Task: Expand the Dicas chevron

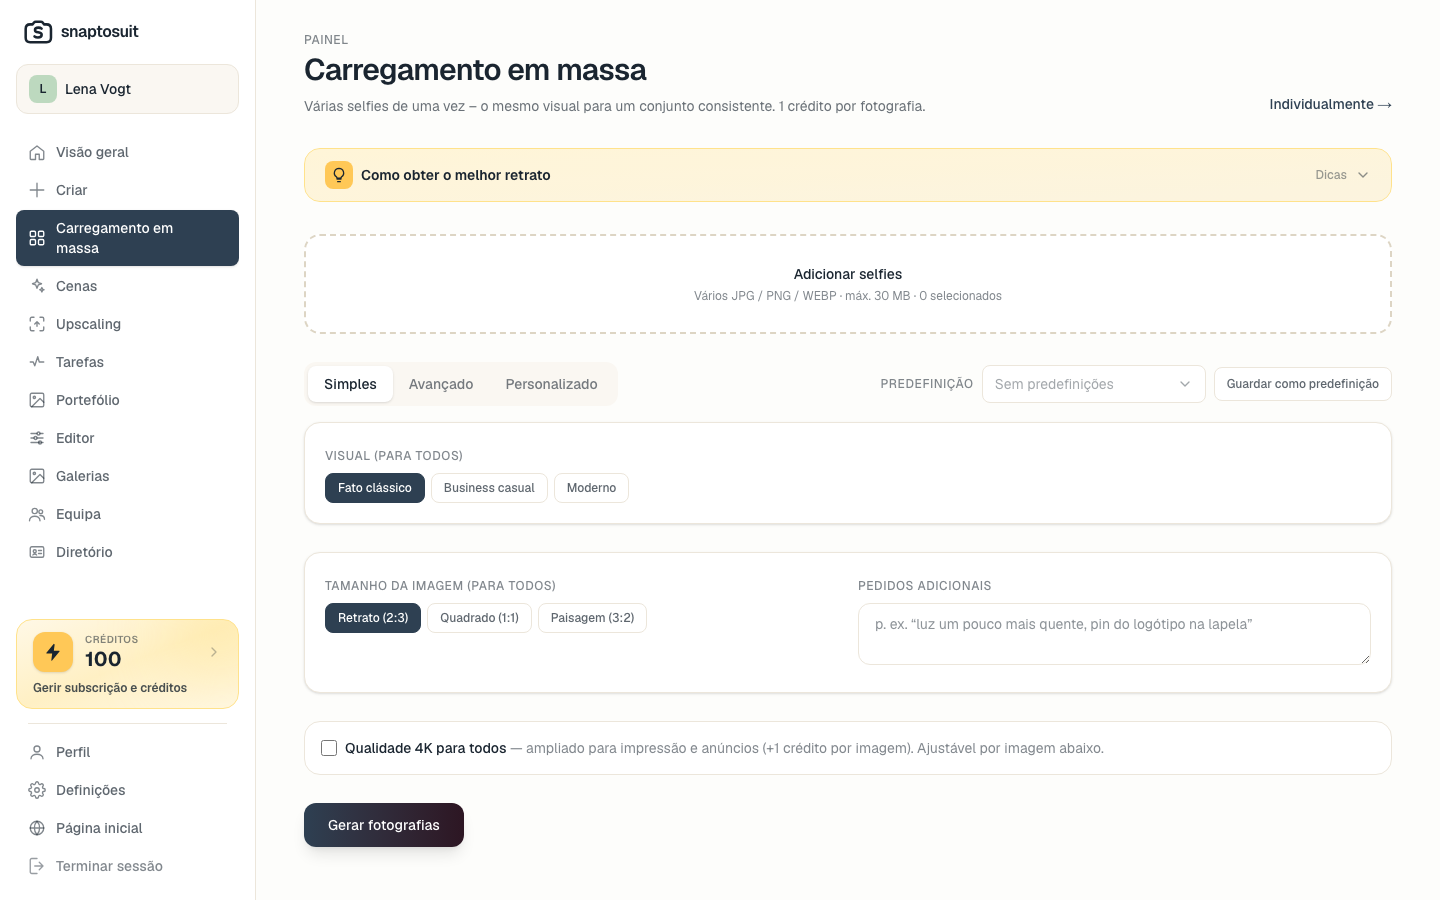Action: click(1363, 175)
